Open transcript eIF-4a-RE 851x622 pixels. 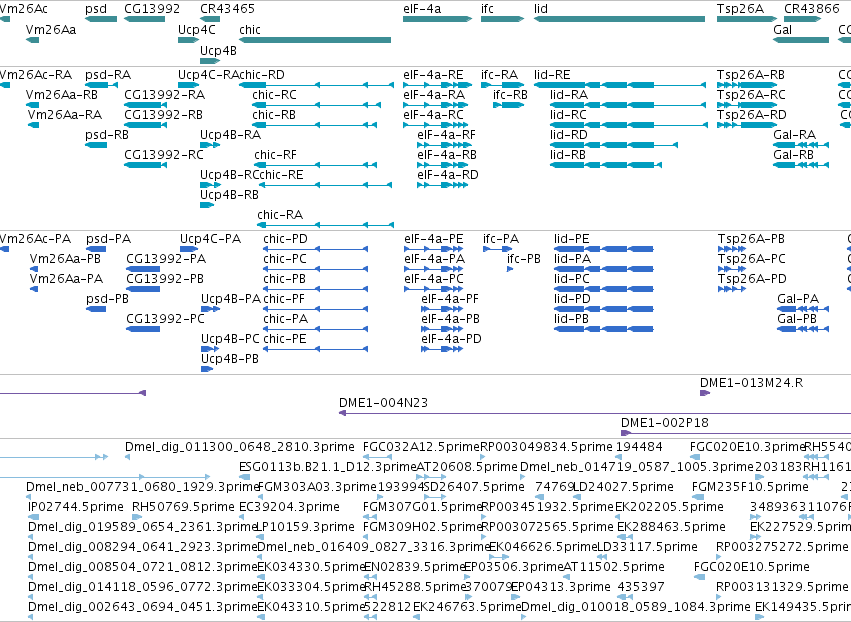(x=437, y=85)
